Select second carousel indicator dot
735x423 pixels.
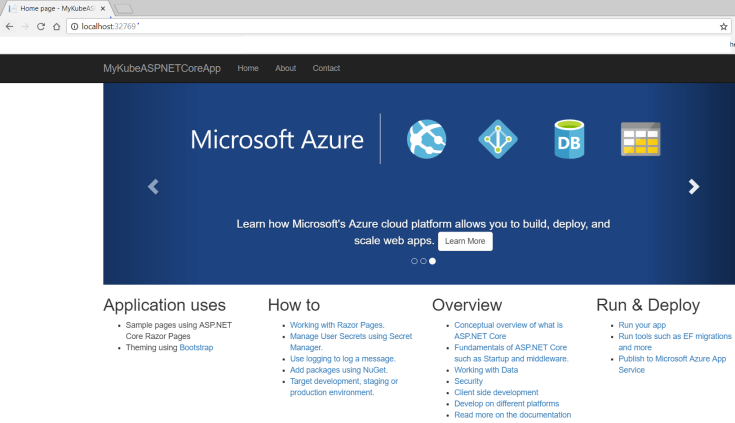click(x=423, y=261)
